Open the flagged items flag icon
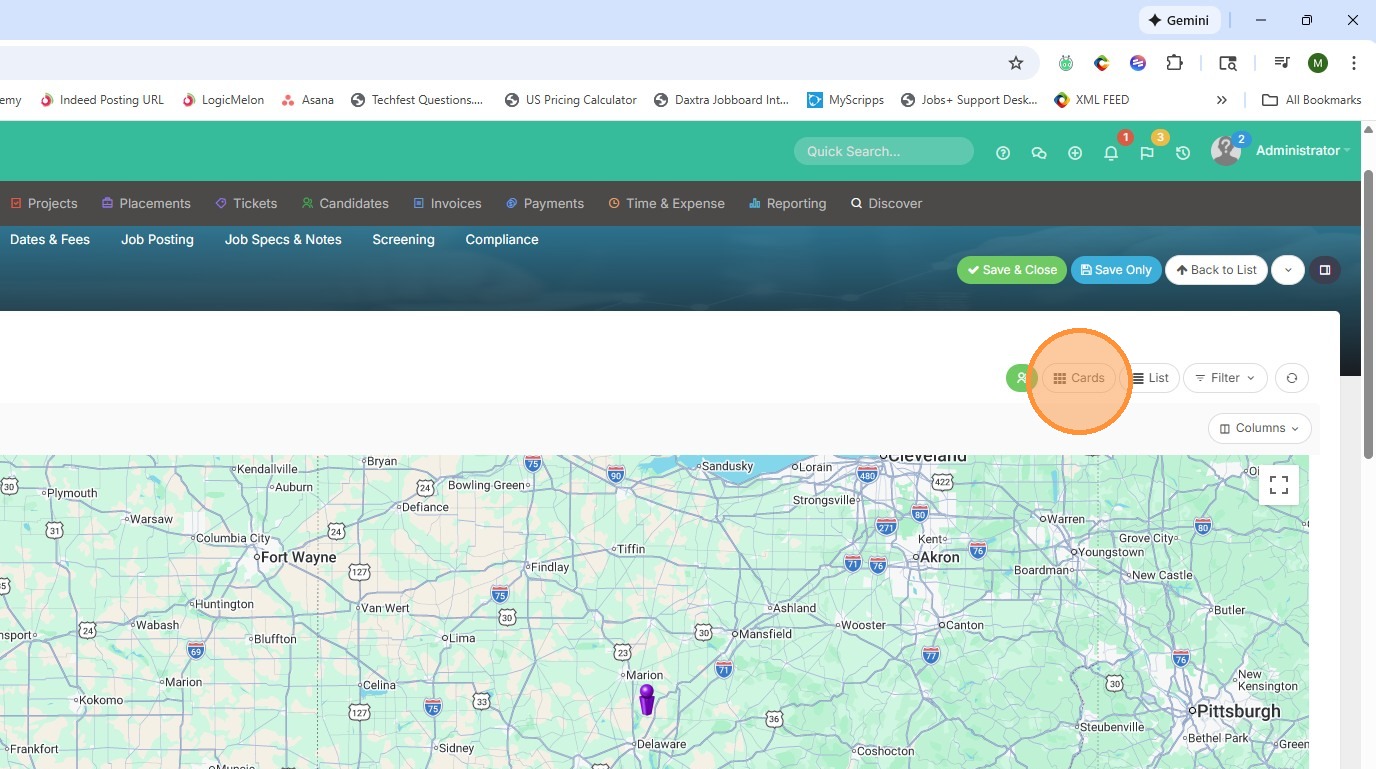Image resolution: width=1376 pixels, height=769 pixels. (x=1147, y=153)
